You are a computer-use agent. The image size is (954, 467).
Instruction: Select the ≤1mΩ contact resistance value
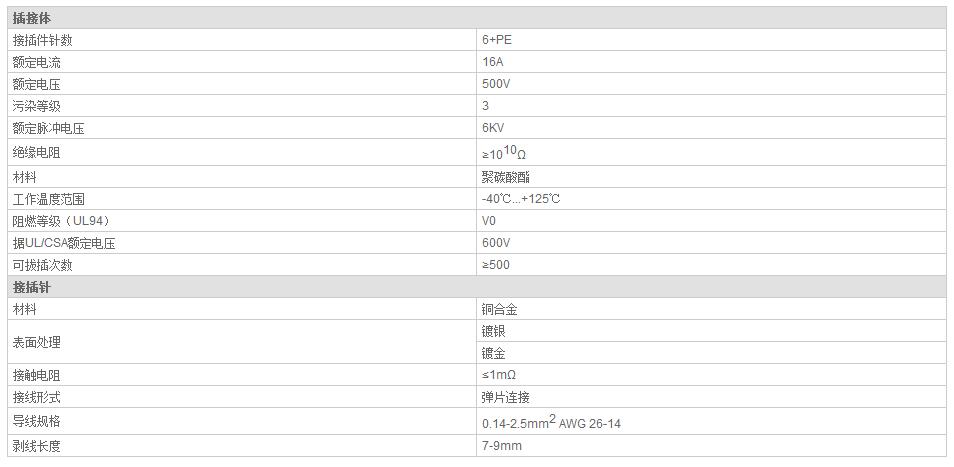pos(499,375)
